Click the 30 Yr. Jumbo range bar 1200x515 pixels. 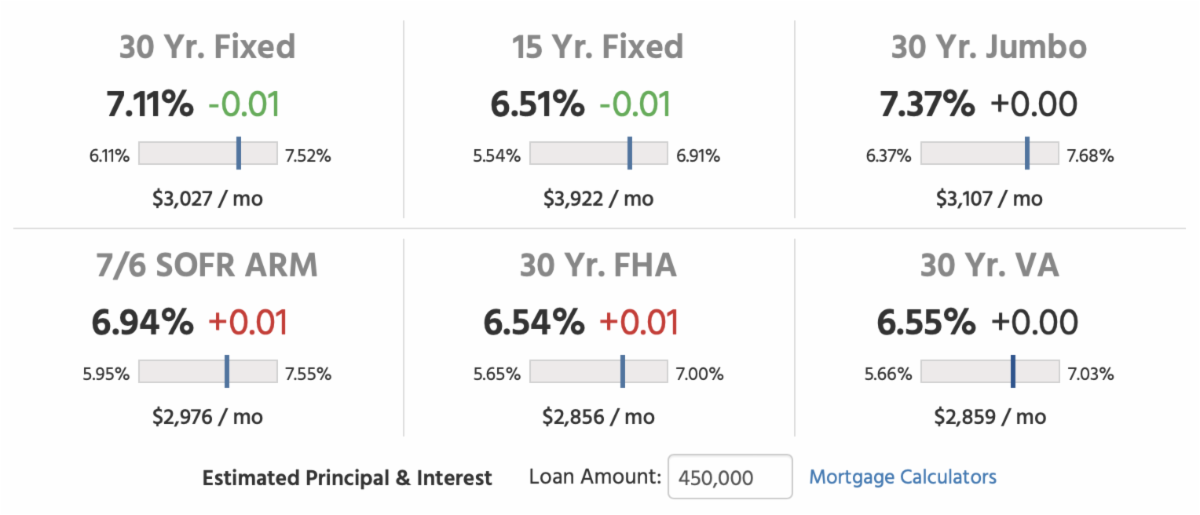pyautogui.click(x=989, y=153)
